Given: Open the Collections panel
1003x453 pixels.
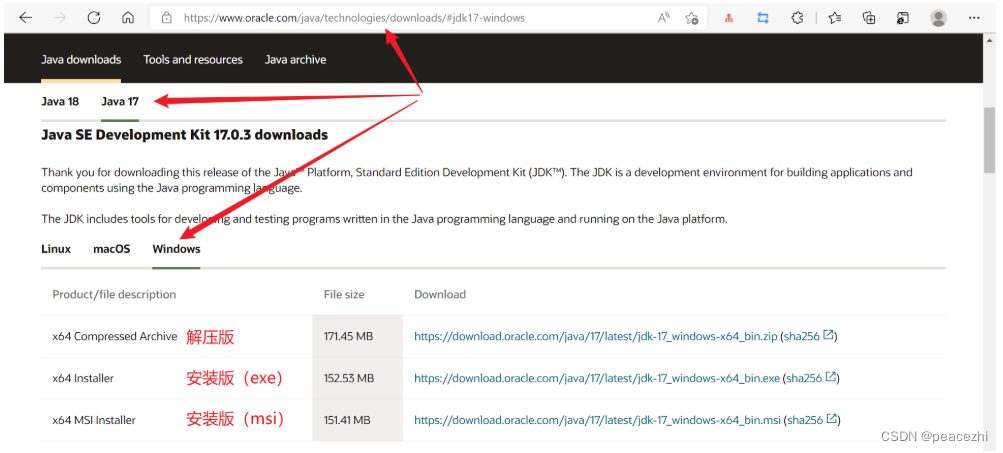Looking at the screenshot, I should [x=869, y=18].
